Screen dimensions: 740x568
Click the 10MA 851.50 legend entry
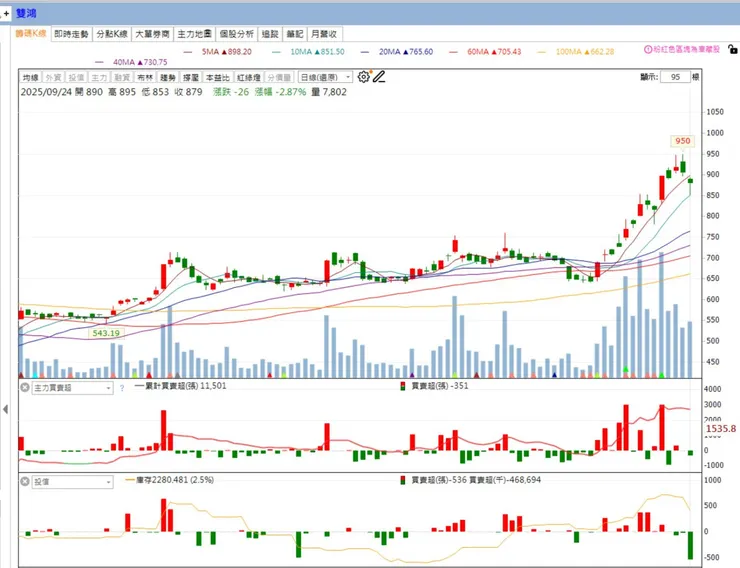(317, 51)
